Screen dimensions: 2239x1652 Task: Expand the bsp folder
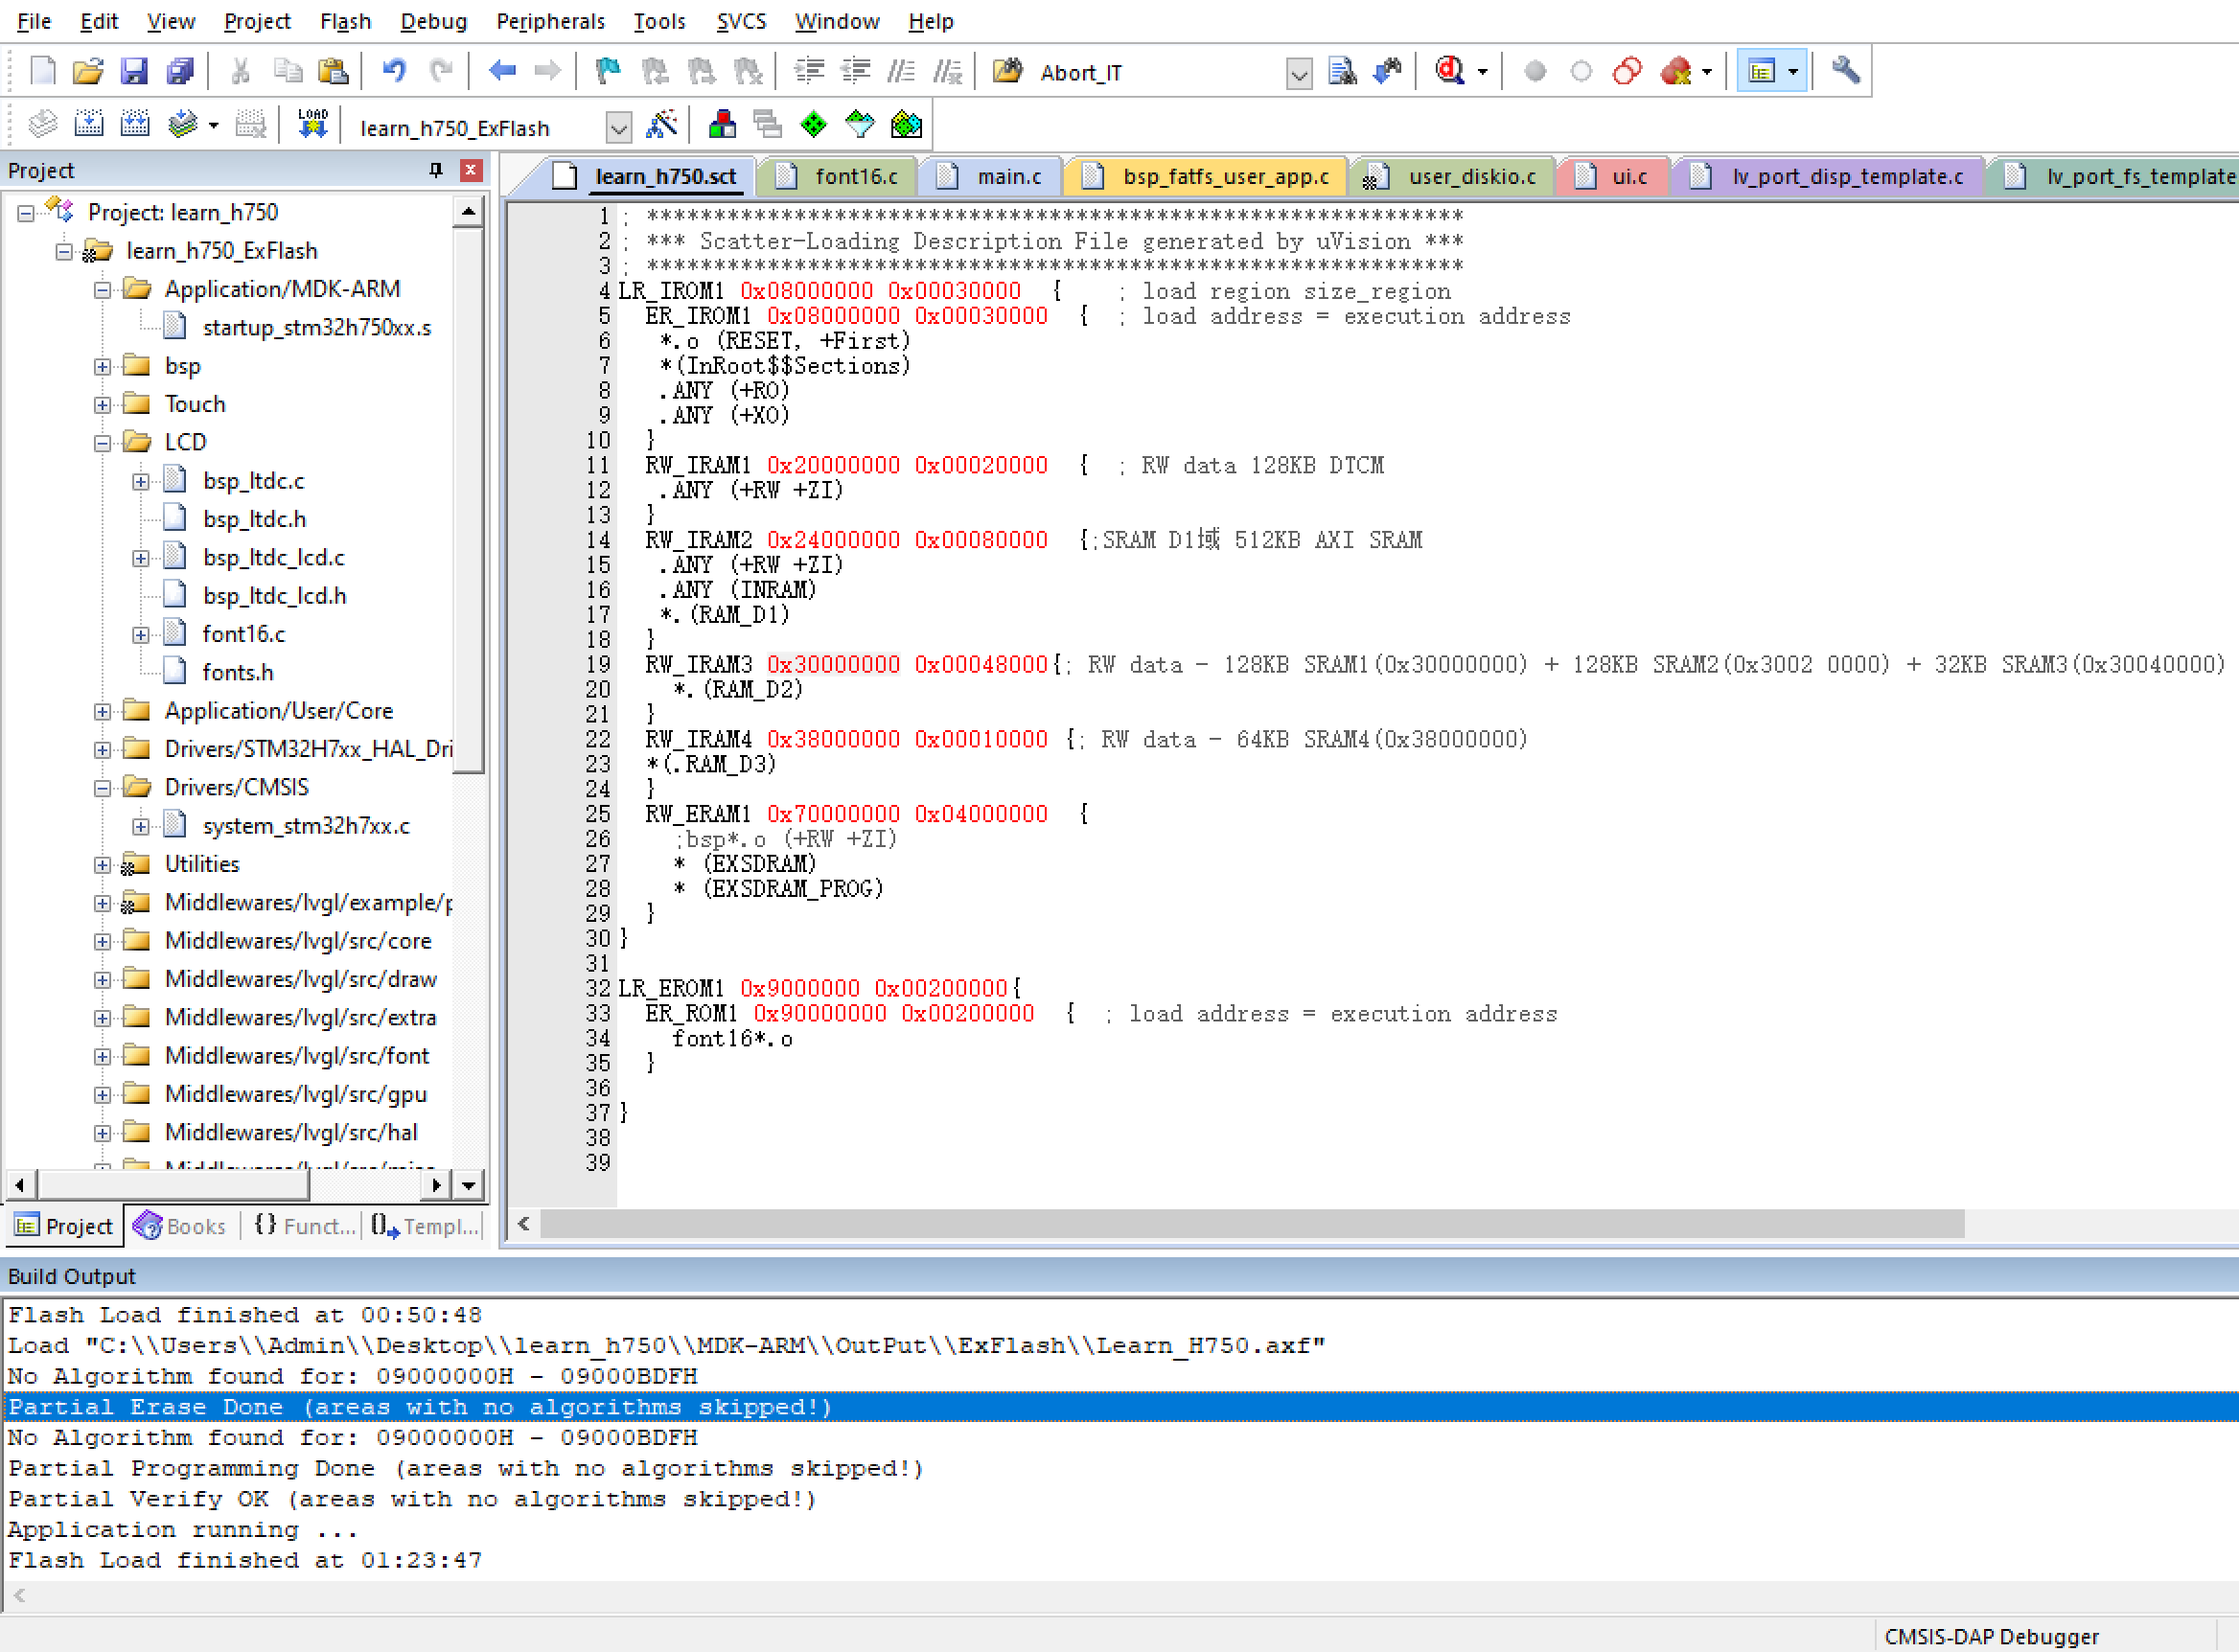103,366
